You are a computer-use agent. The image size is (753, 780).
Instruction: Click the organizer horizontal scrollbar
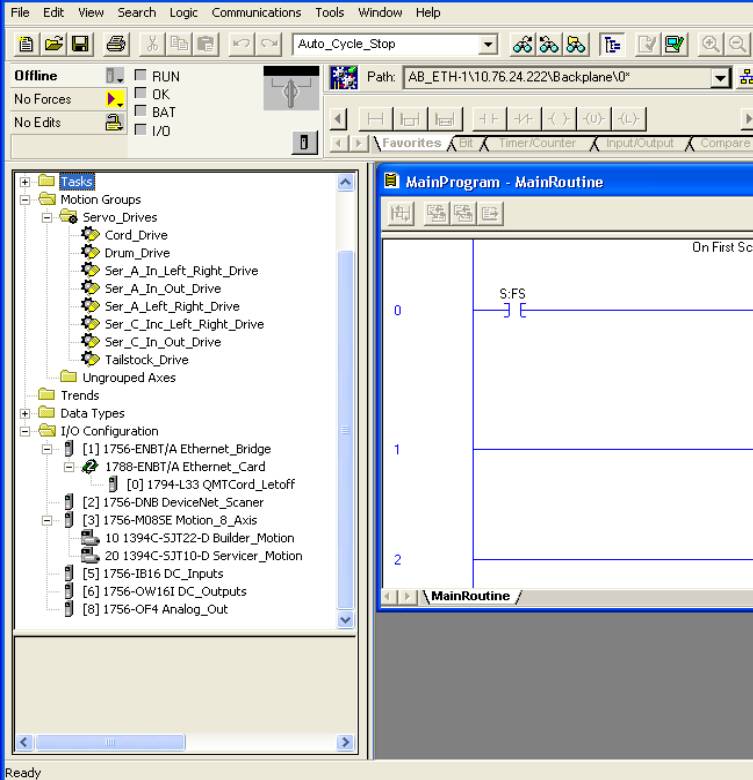[180, 743]
